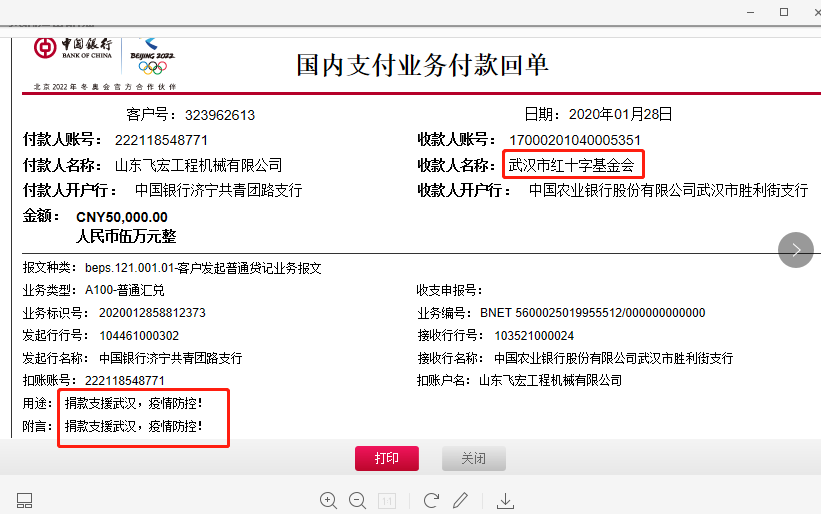
Task: Select amount in words 人民币伍万元整
Action: point(126,237)
